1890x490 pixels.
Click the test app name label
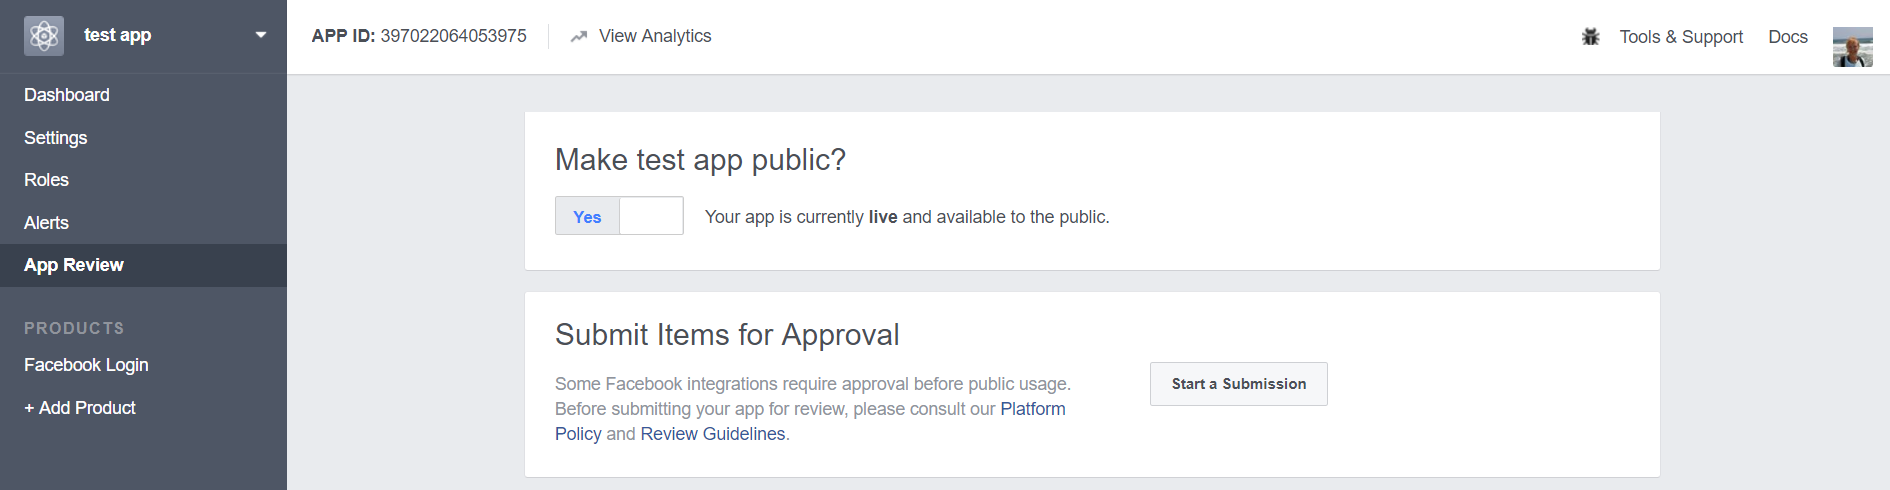tap(117, 35)
